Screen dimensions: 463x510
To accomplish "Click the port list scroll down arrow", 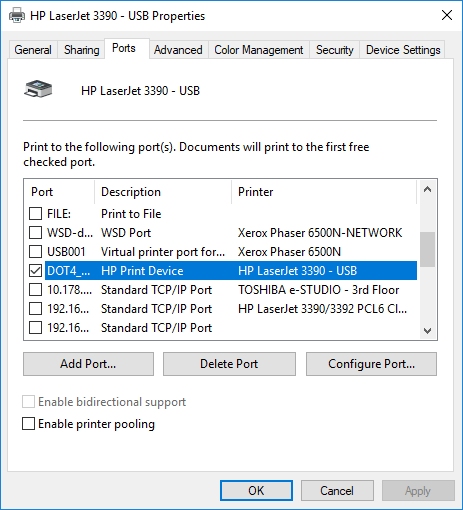I will (427, 331).
